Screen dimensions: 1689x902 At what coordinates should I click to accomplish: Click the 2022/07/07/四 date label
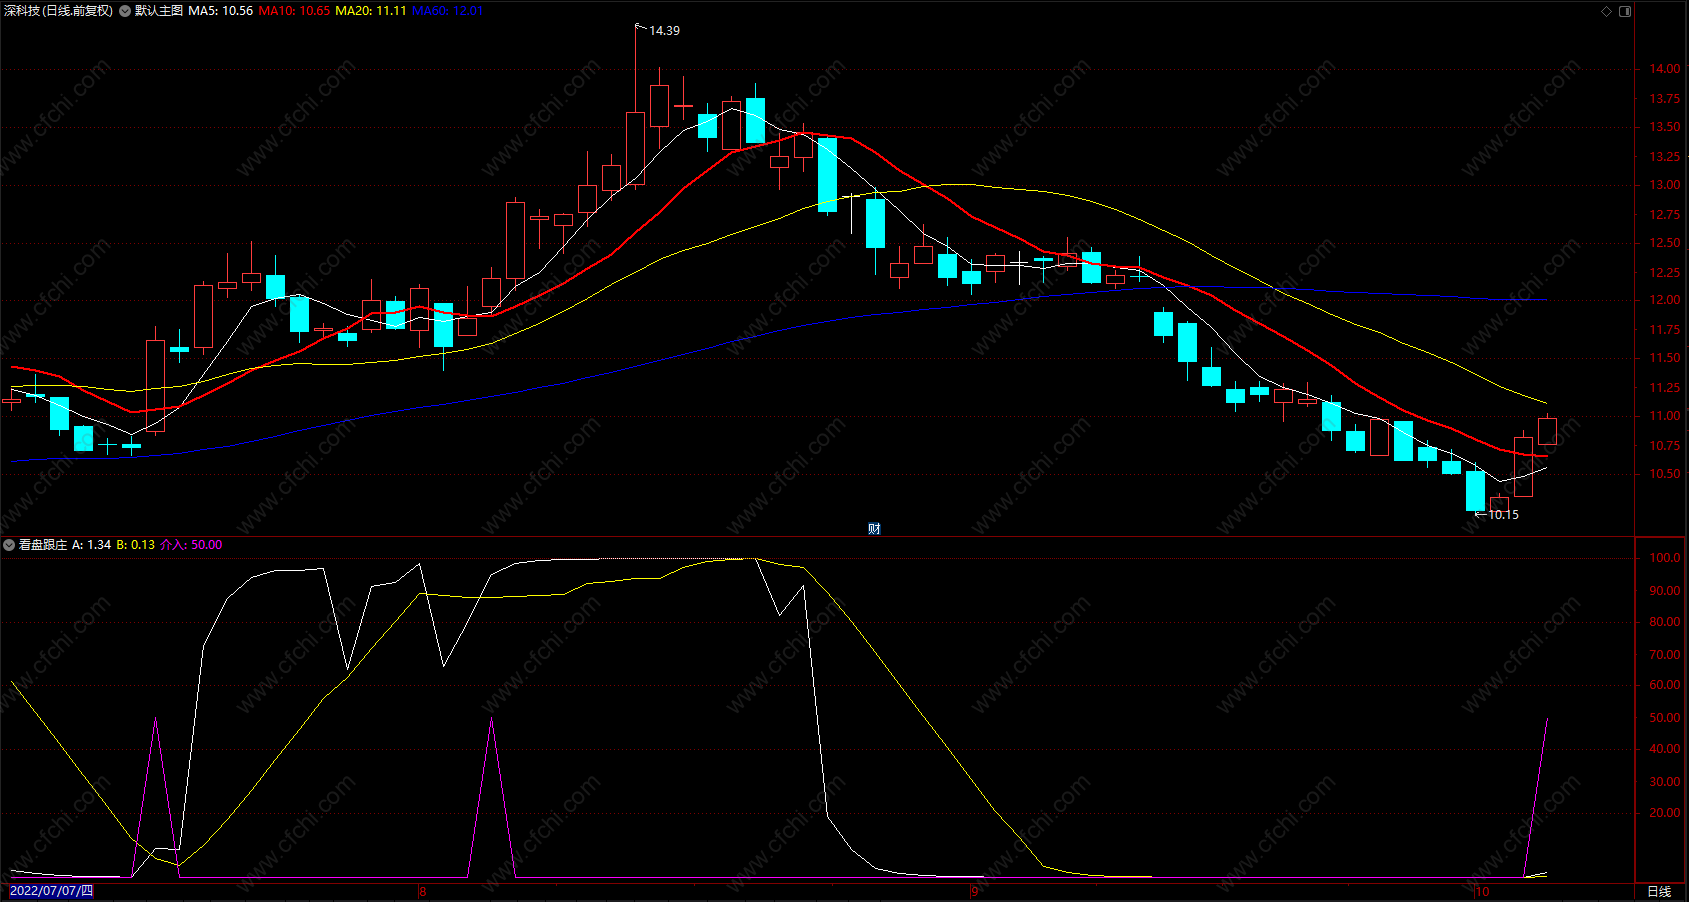51,891
